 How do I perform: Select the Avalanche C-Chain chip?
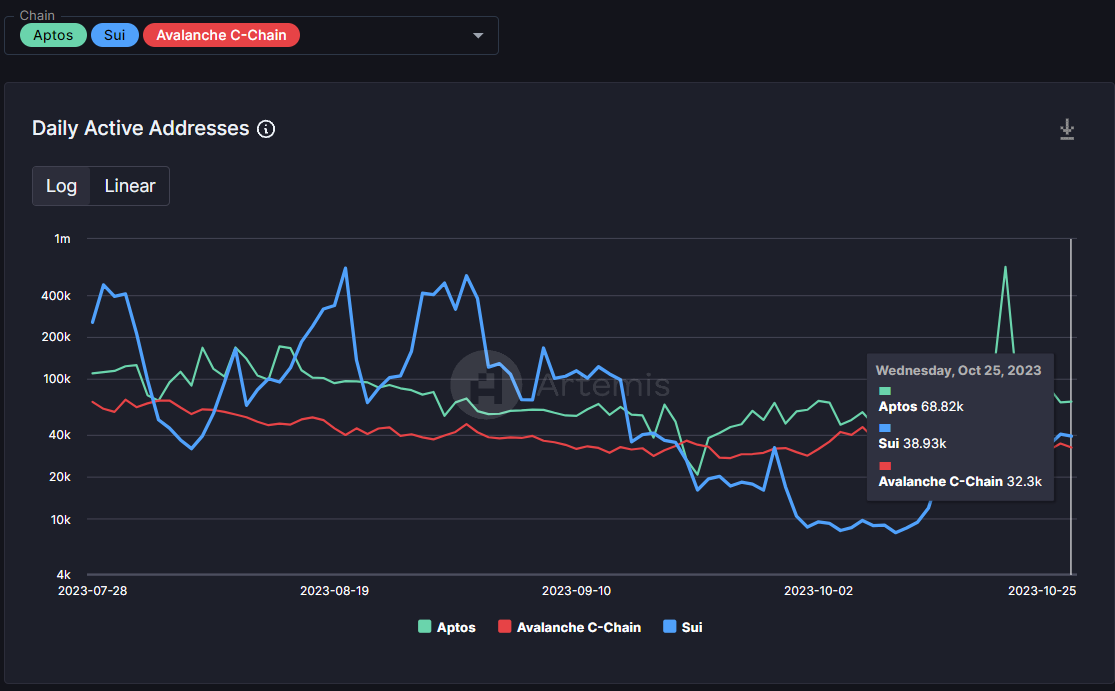[221, 35]
